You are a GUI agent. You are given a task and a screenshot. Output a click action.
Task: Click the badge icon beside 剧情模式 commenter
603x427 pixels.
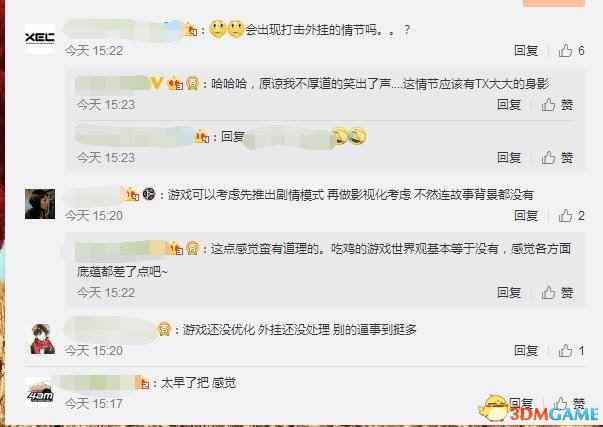click(x=149, y=194)
